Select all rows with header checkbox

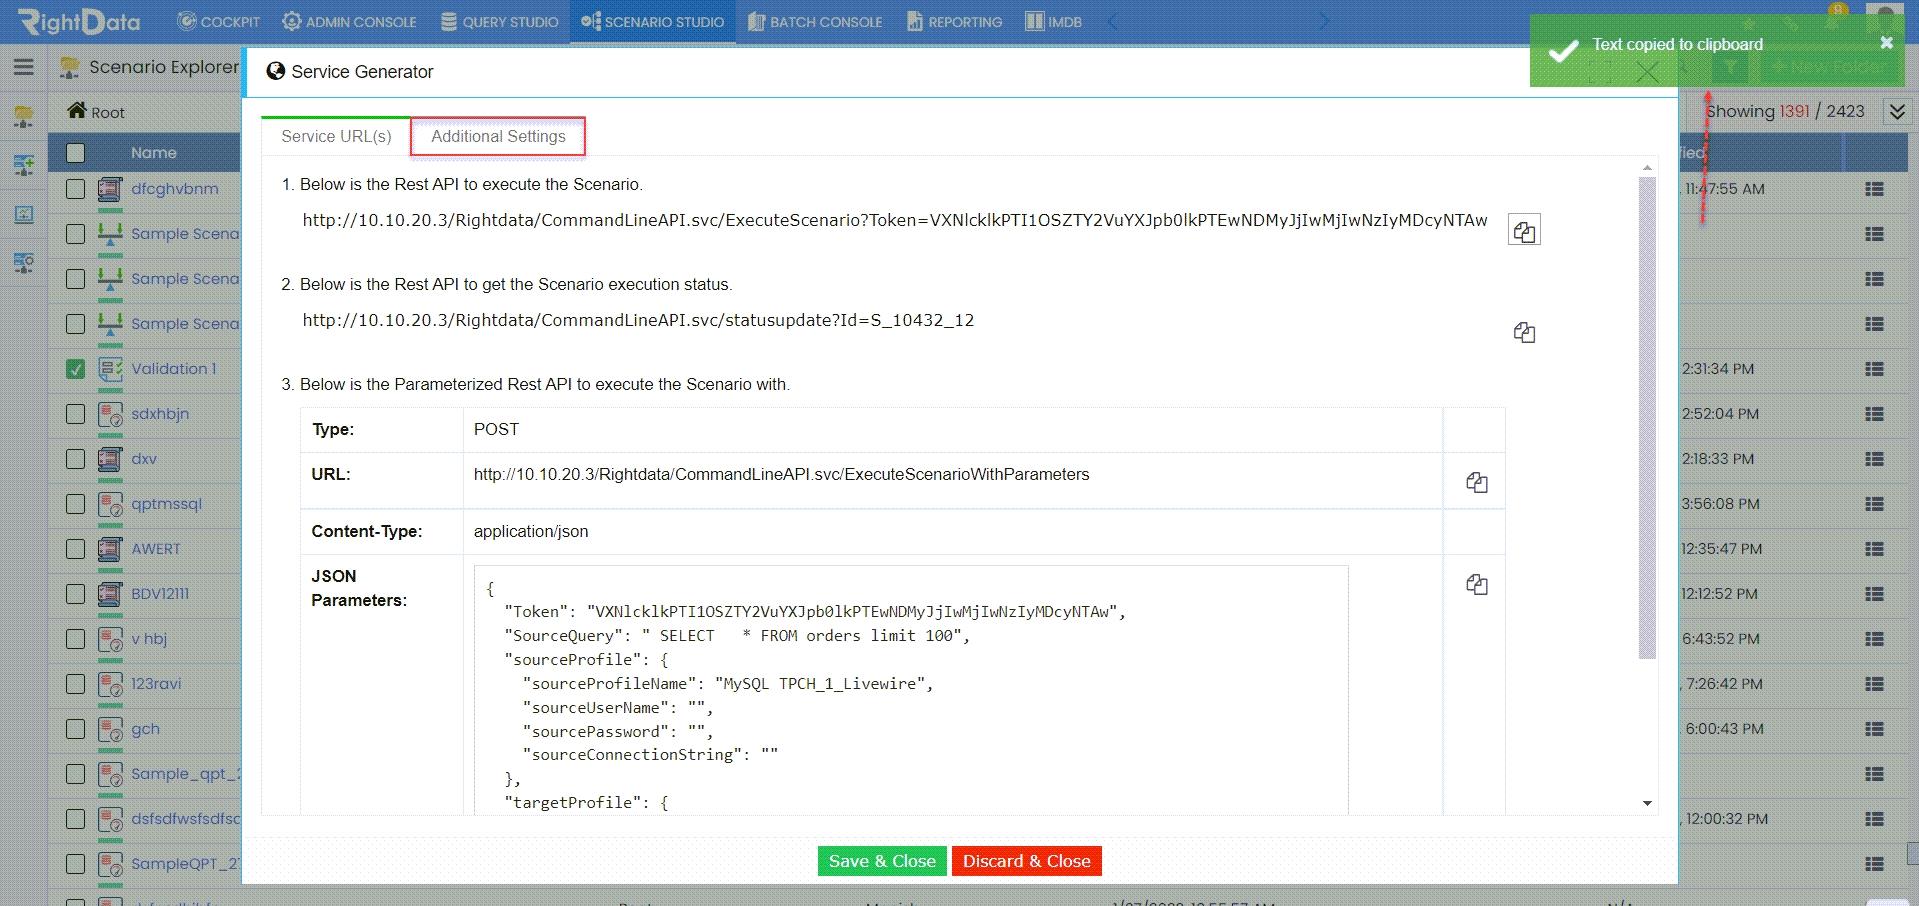pyautogui.click(x=75, y=153)
